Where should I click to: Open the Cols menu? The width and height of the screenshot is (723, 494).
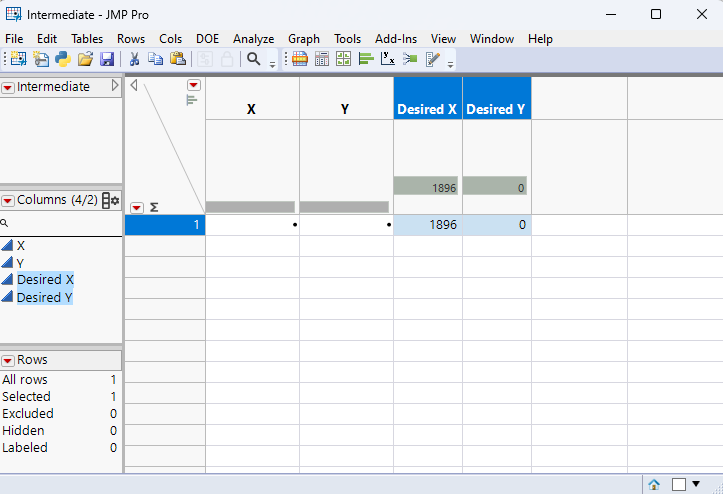[x=171, y=39]
